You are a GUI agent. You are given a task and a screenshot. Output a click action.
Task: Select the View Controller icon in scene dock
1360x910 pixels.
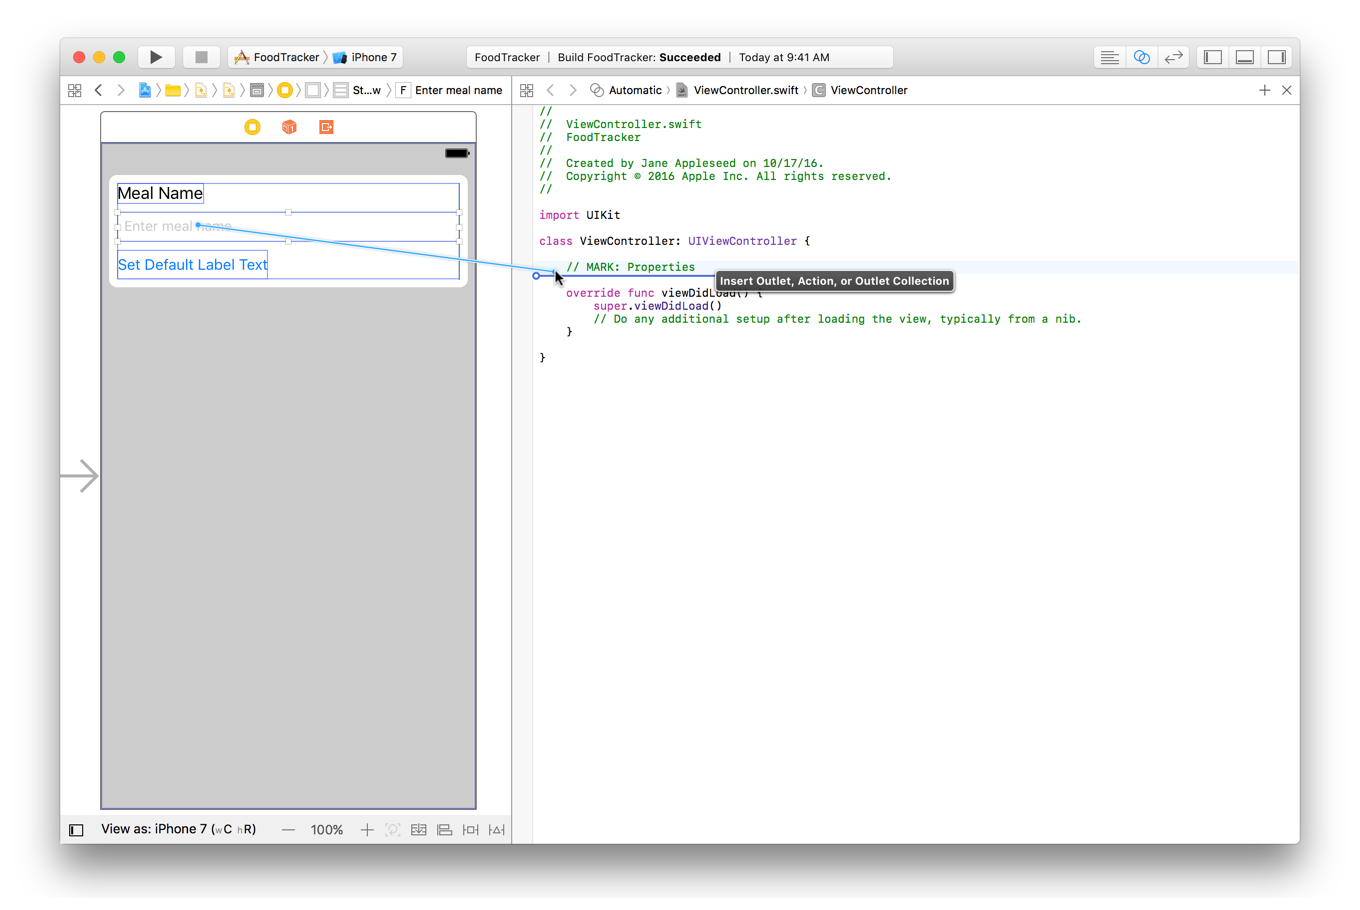[x=252, y=127]
